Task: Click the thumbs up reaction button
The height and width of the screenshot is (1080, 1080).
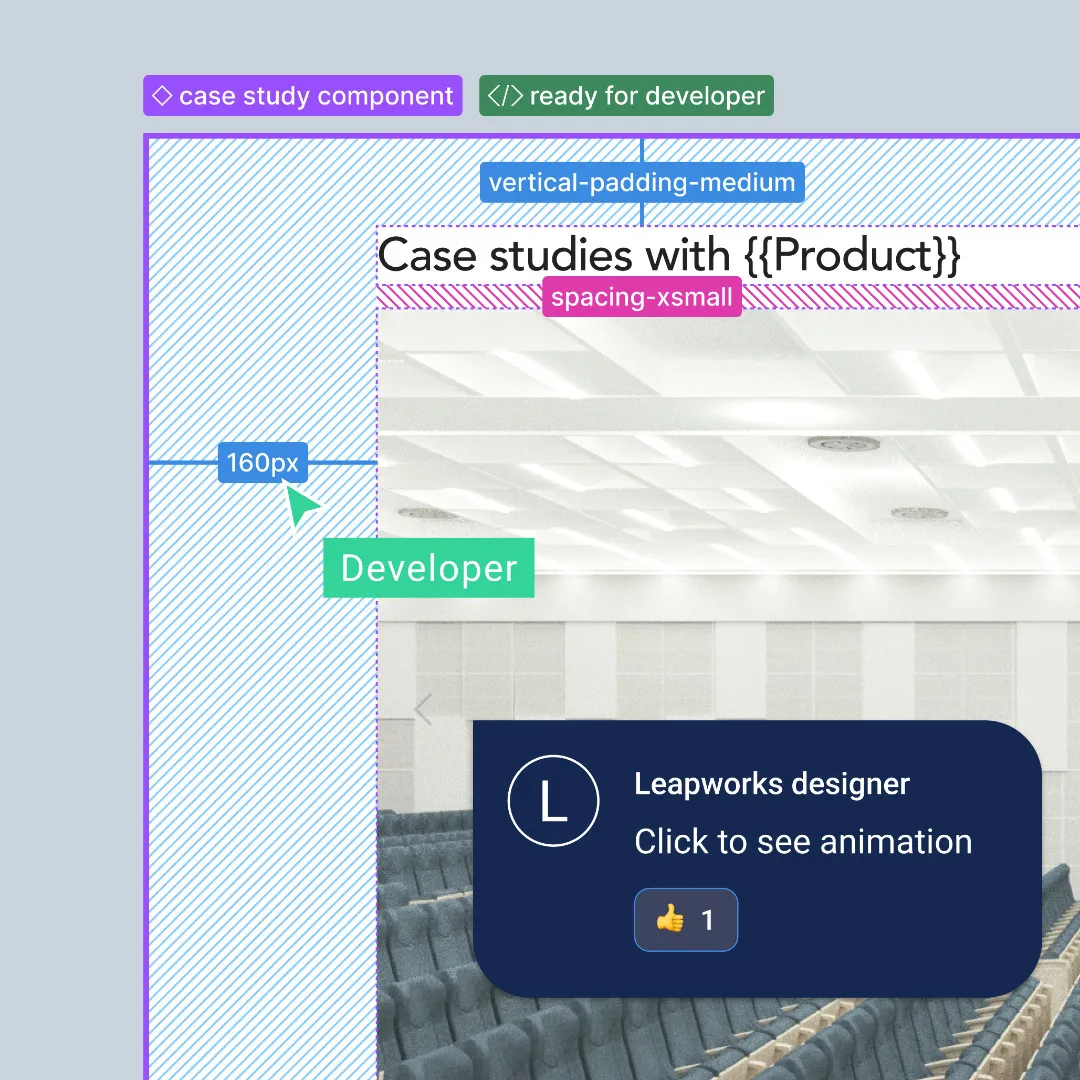Action: point(686,920)
